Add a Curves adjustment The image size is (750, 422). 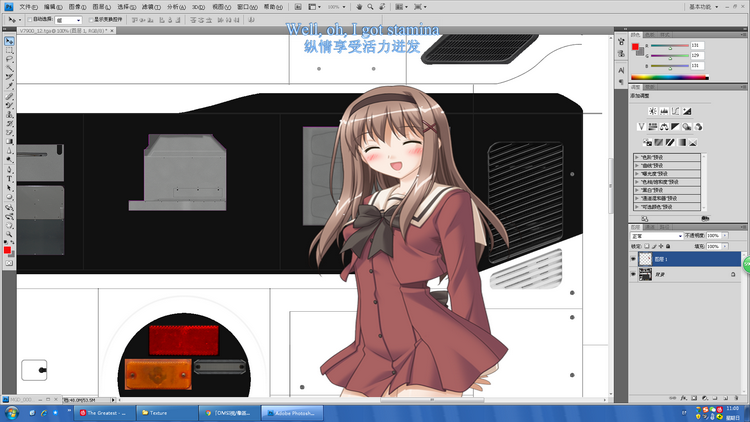click(675, 111)
